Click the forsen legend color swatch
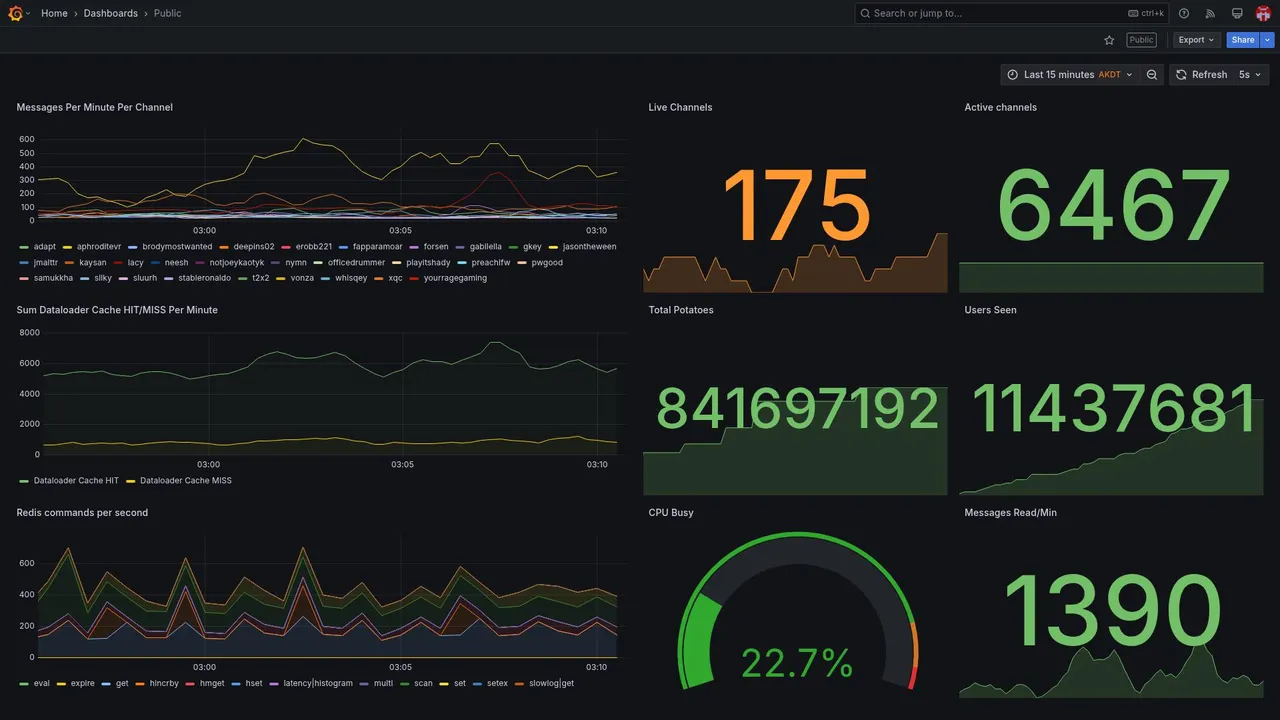 pyautogui.click(x=415, y=247)
